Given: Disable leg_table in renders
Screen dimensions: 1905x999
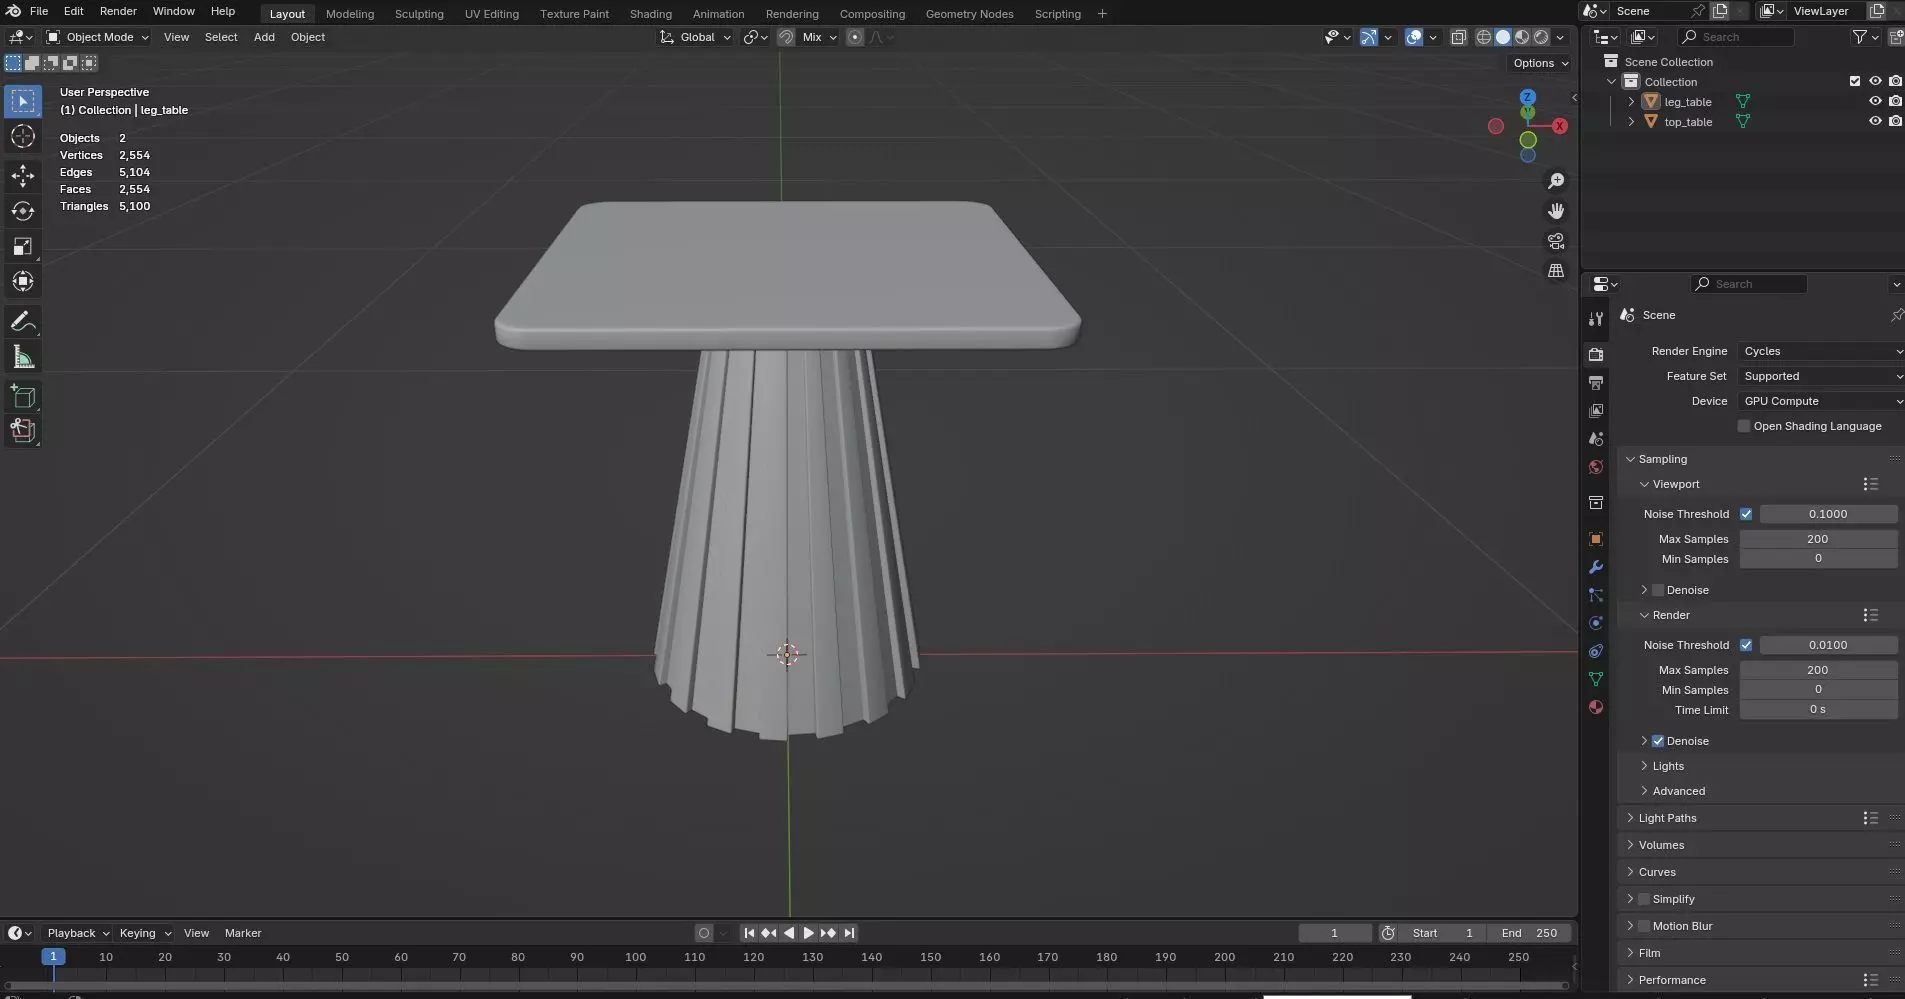Looking at the screenshot, I should [x=1895, y=101].
